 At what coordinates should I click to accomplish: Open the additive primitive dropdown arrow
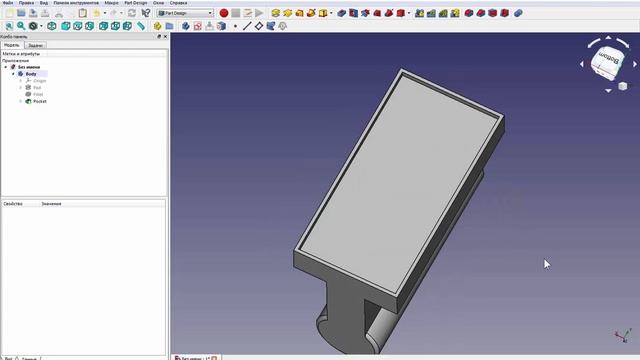pos(331,13)
